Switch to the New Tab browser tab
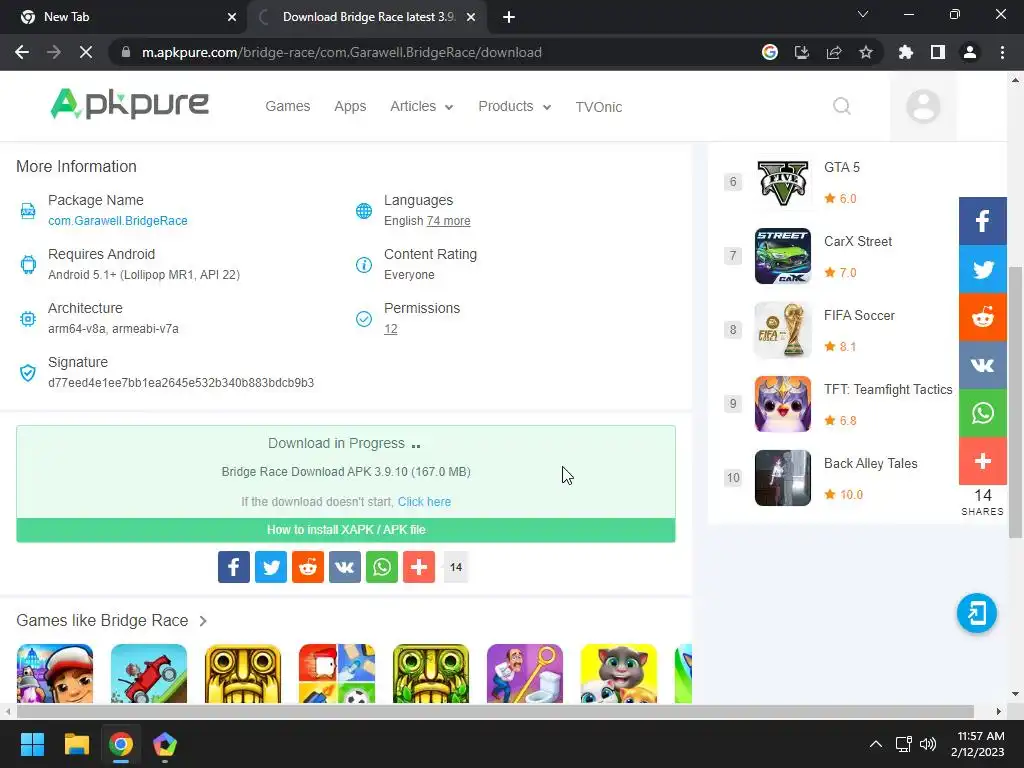This screenshot has width=1024, height=768. pyautogui.click(x=123, y=17)
